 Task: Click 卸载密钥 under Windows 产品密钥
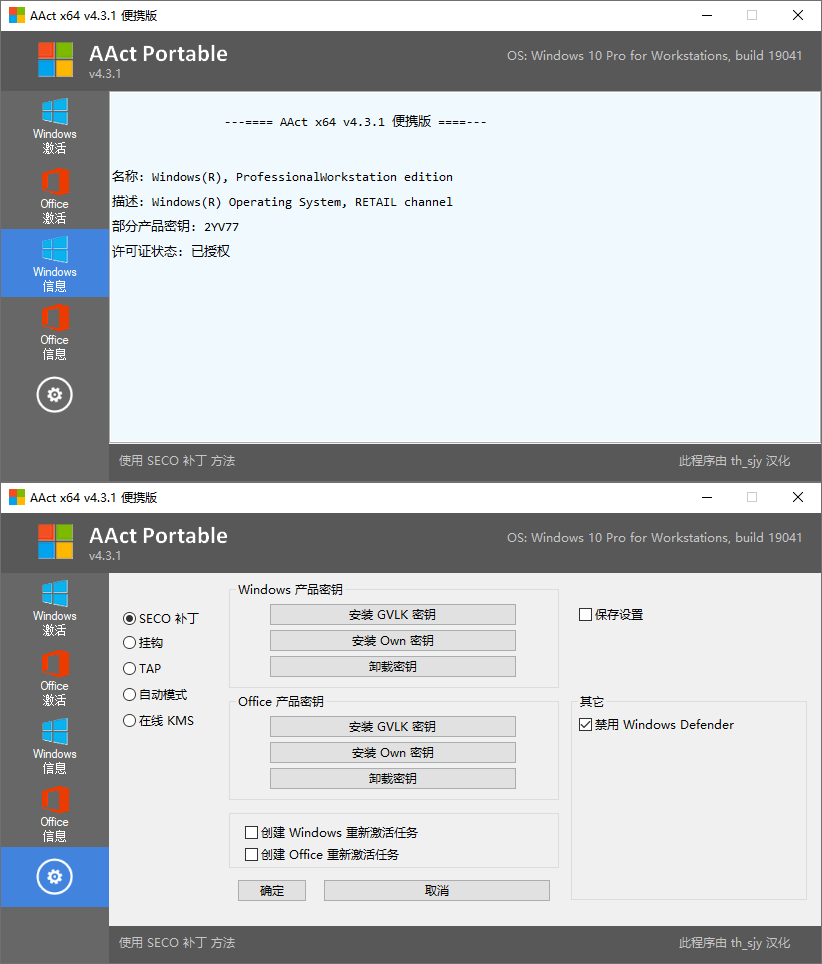coord(393,666)
